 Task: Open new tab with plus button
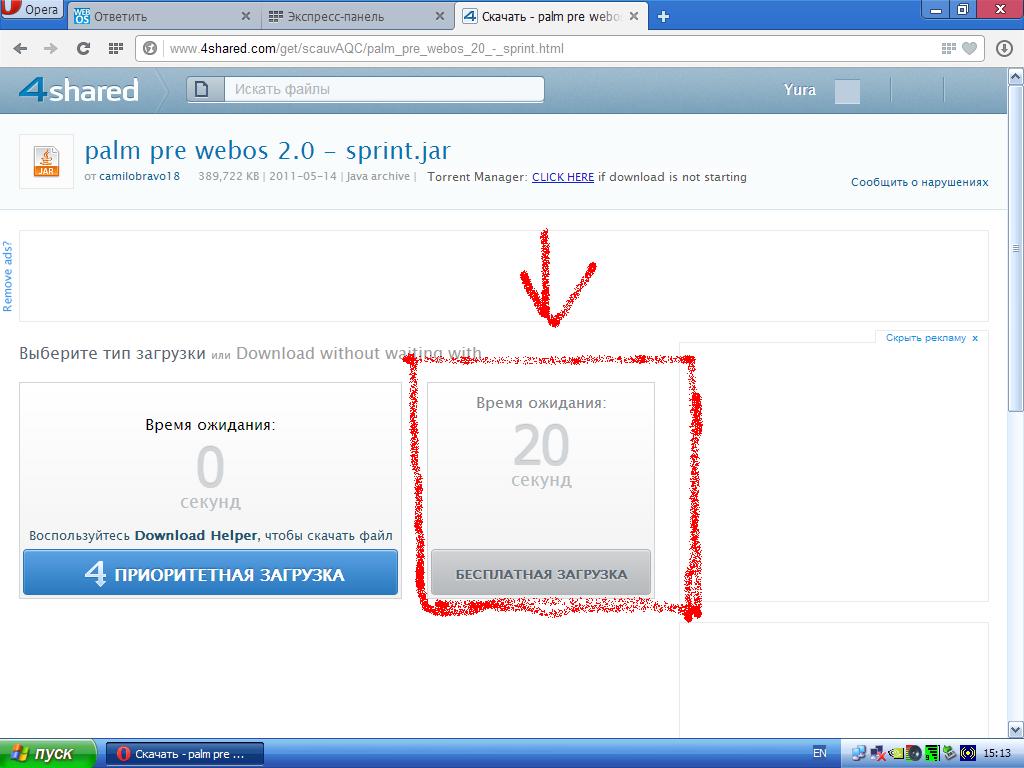[663, 16]
